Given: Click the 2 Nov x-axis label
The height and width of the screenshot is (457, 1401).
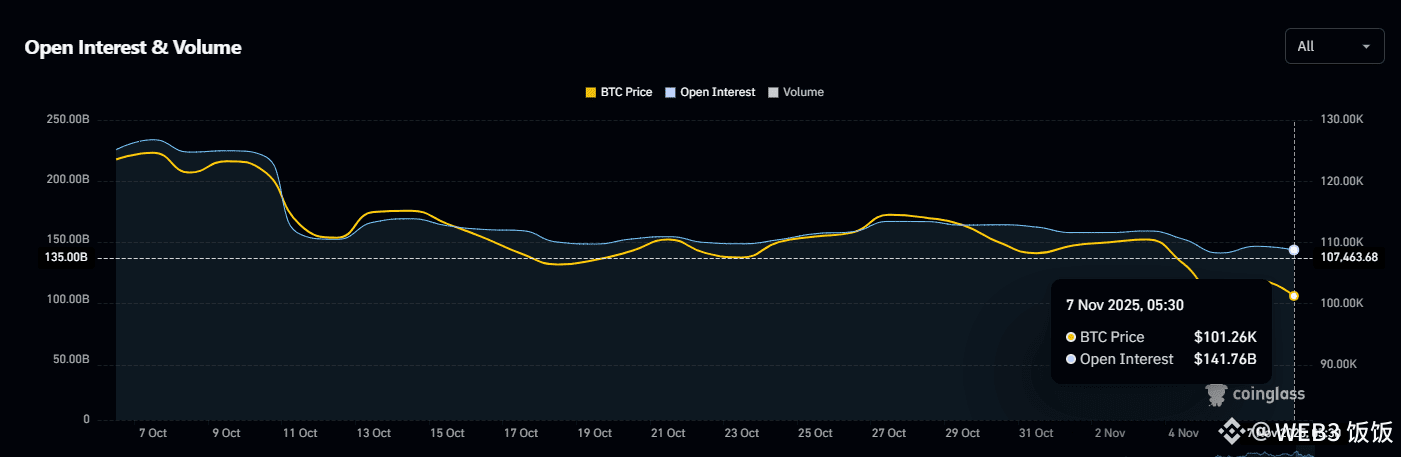Looking at the screenshot, I should pos(1110,433).
